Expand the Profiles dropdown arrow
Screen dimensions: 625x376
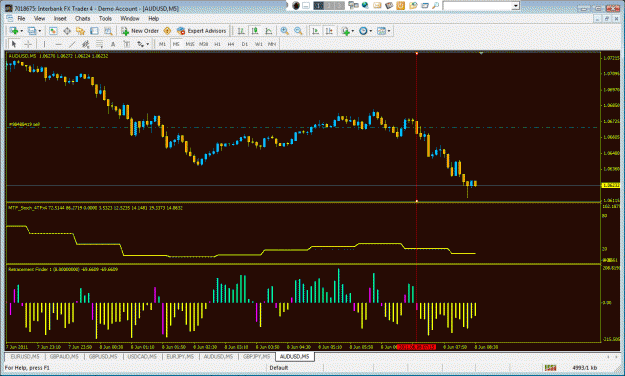39,31
